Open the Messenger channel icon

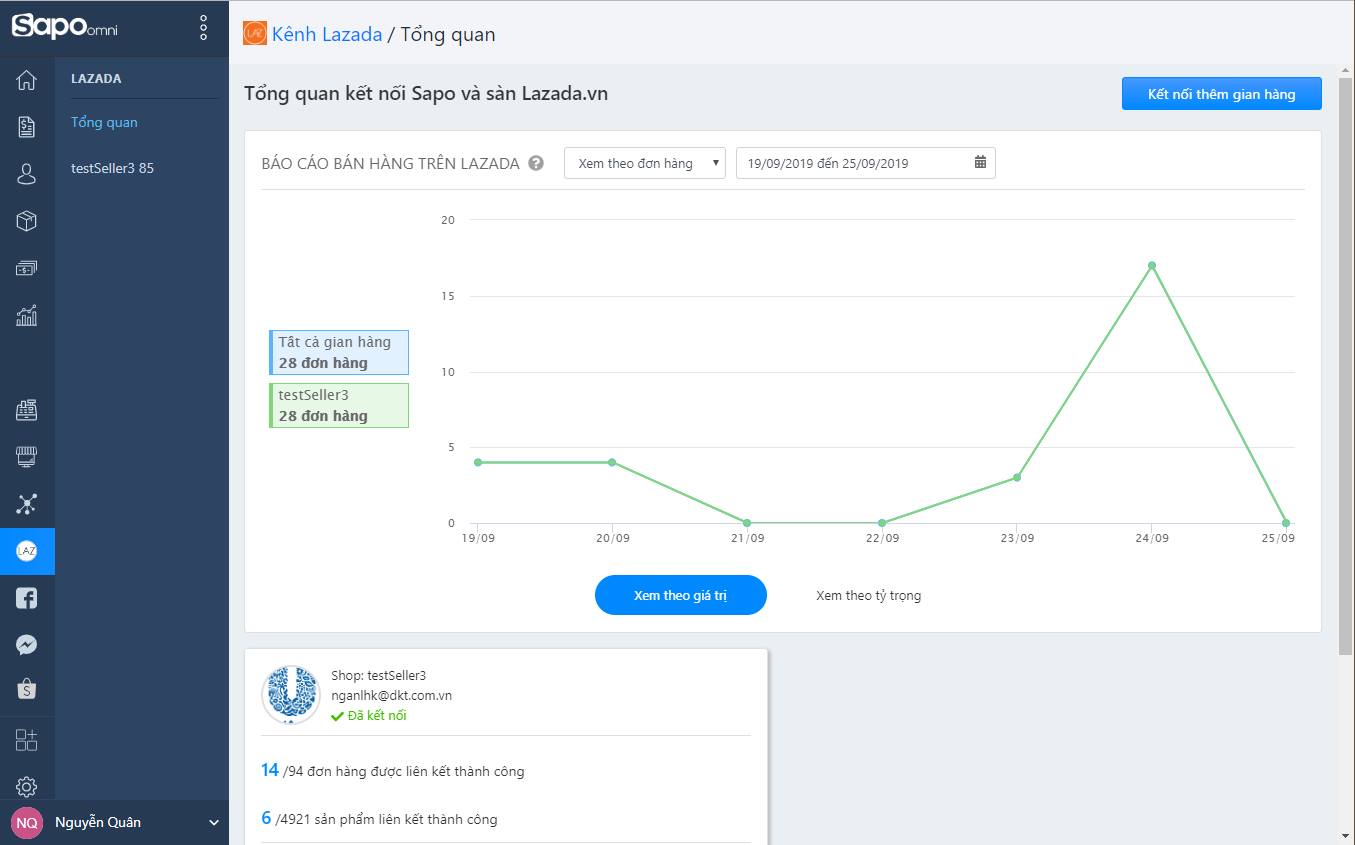(27, 645)
